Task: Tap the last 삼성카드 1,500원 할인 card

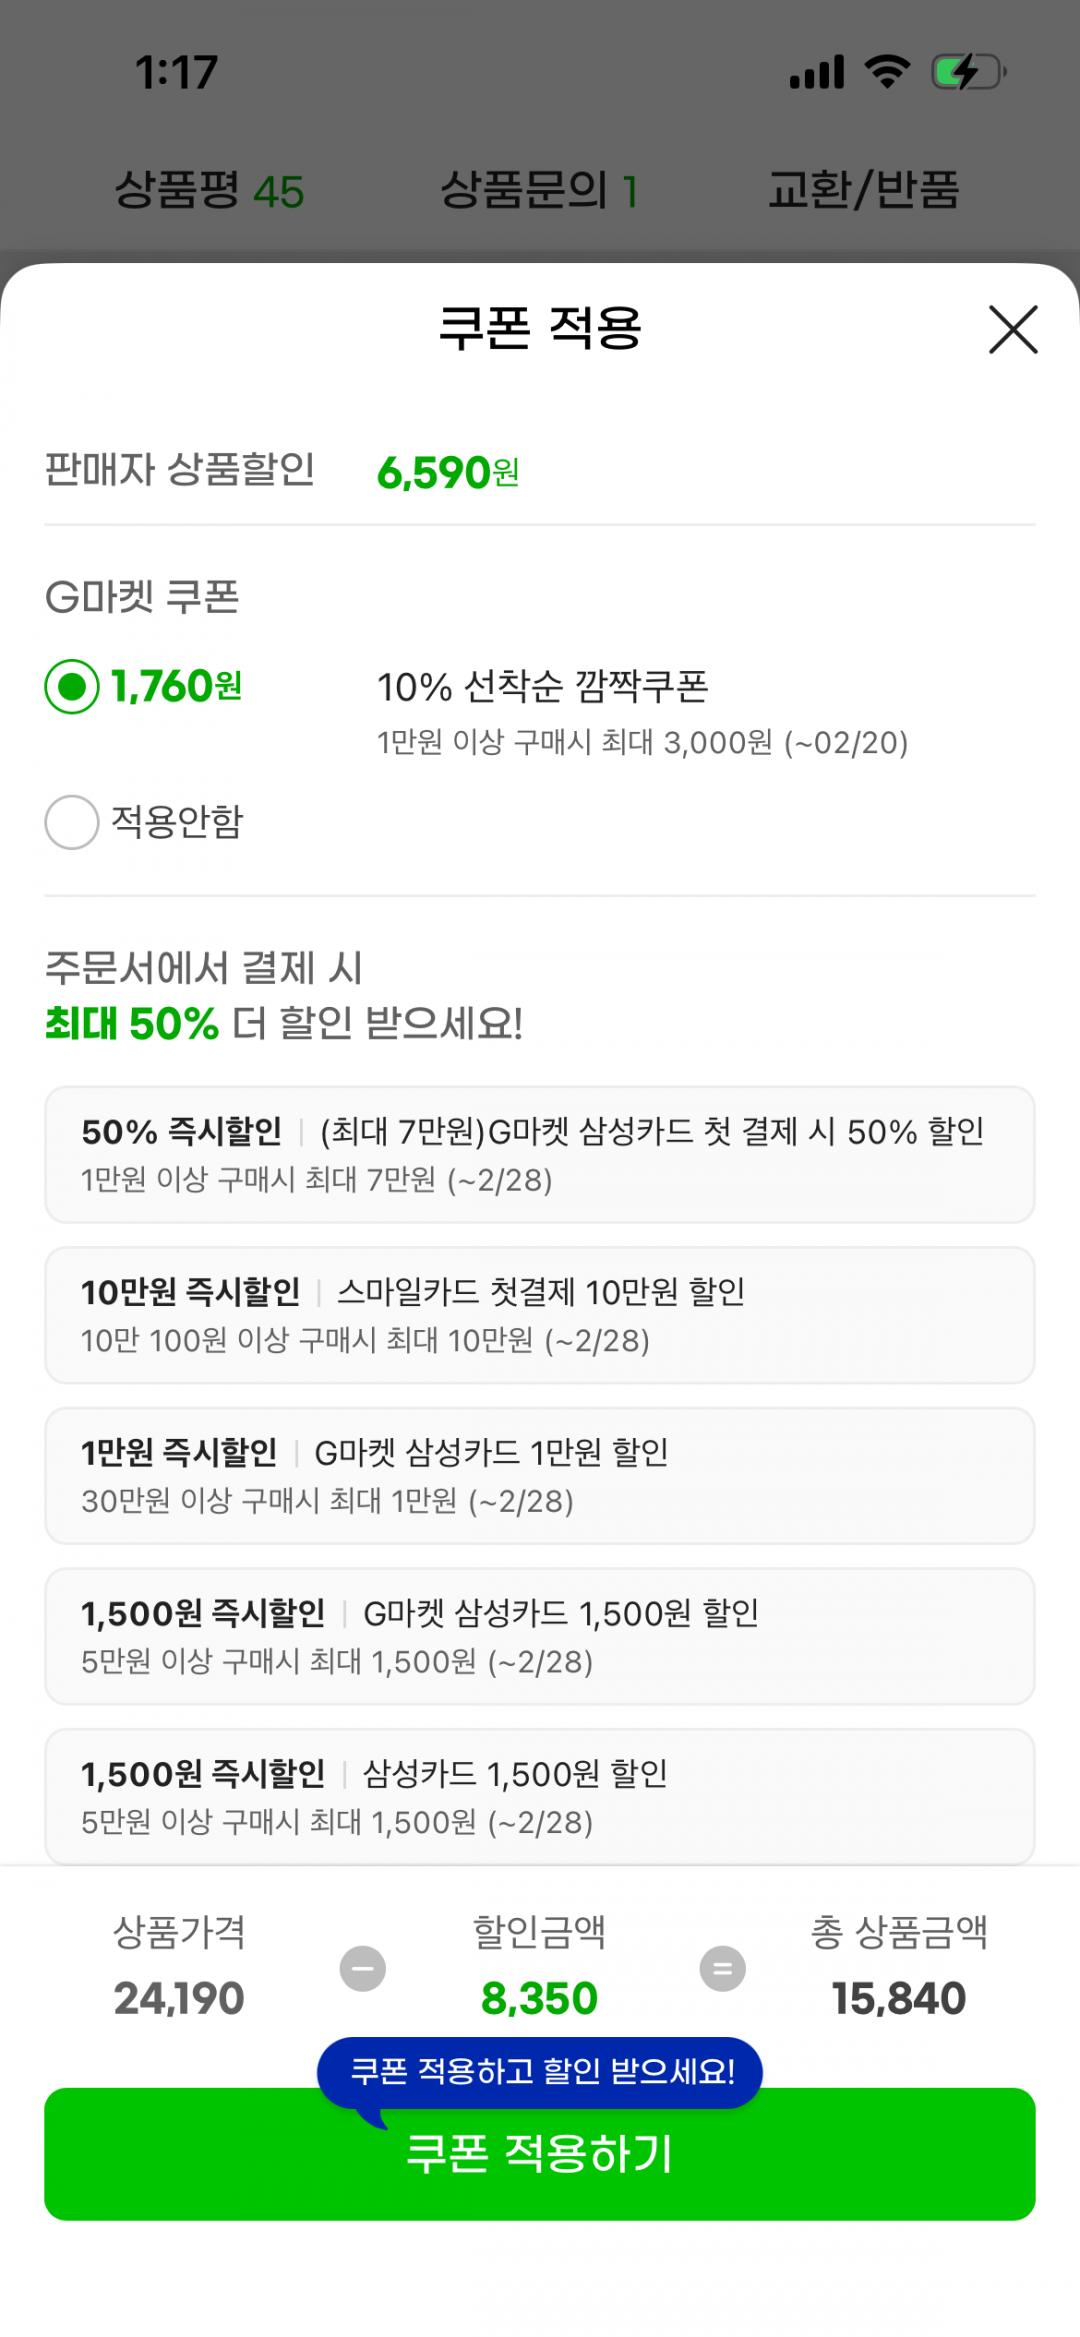Action: click(540, 1796)
